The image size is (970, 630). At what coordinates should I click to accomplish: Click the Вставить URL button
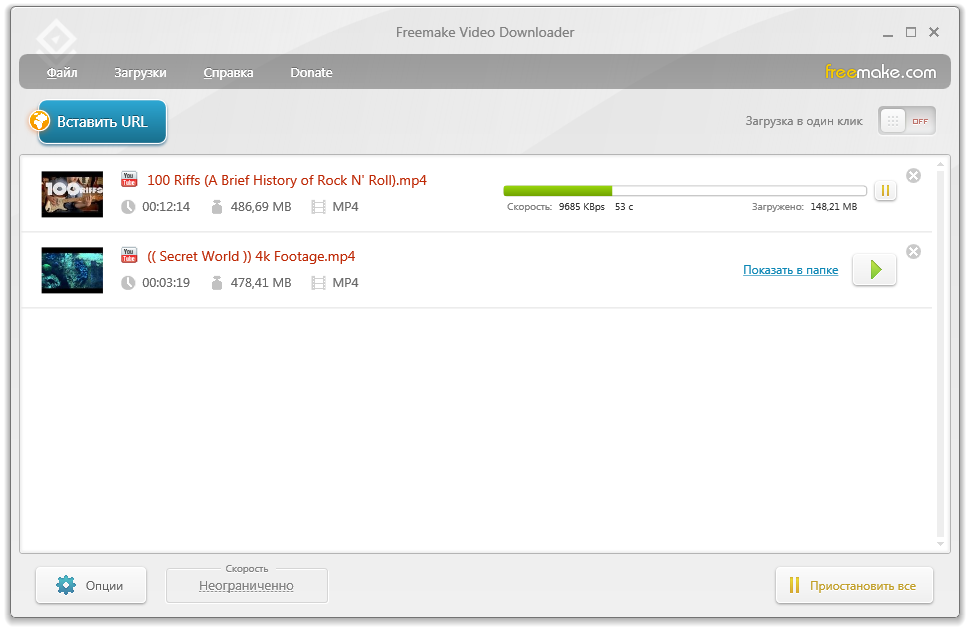point(103,121)
